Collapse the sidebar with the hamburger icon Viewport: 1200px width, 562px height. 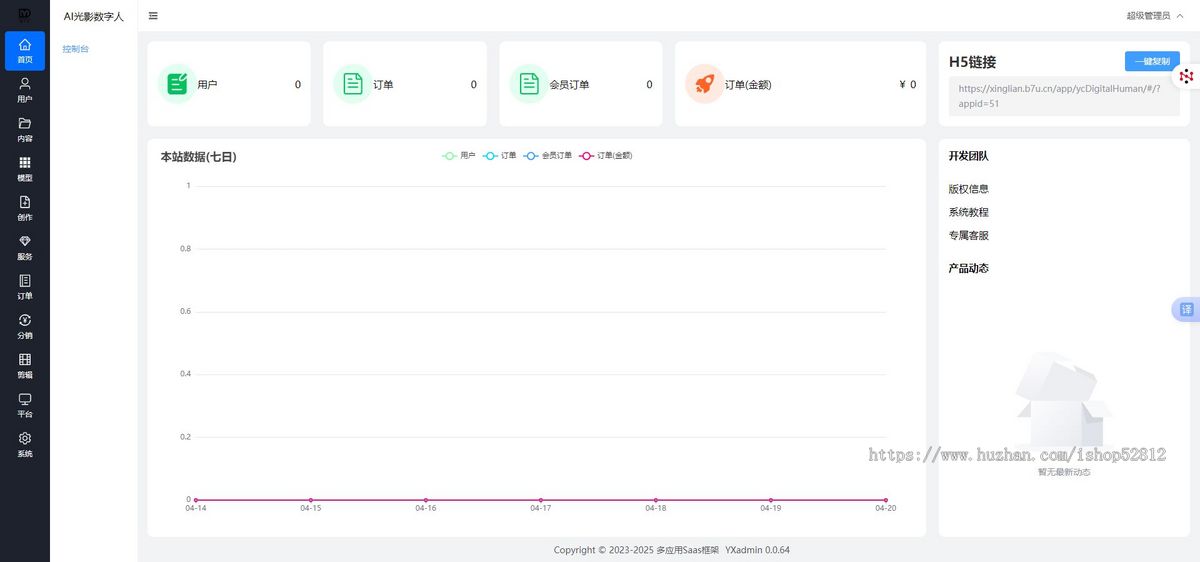pyautogui.click(x=153, y=16)
